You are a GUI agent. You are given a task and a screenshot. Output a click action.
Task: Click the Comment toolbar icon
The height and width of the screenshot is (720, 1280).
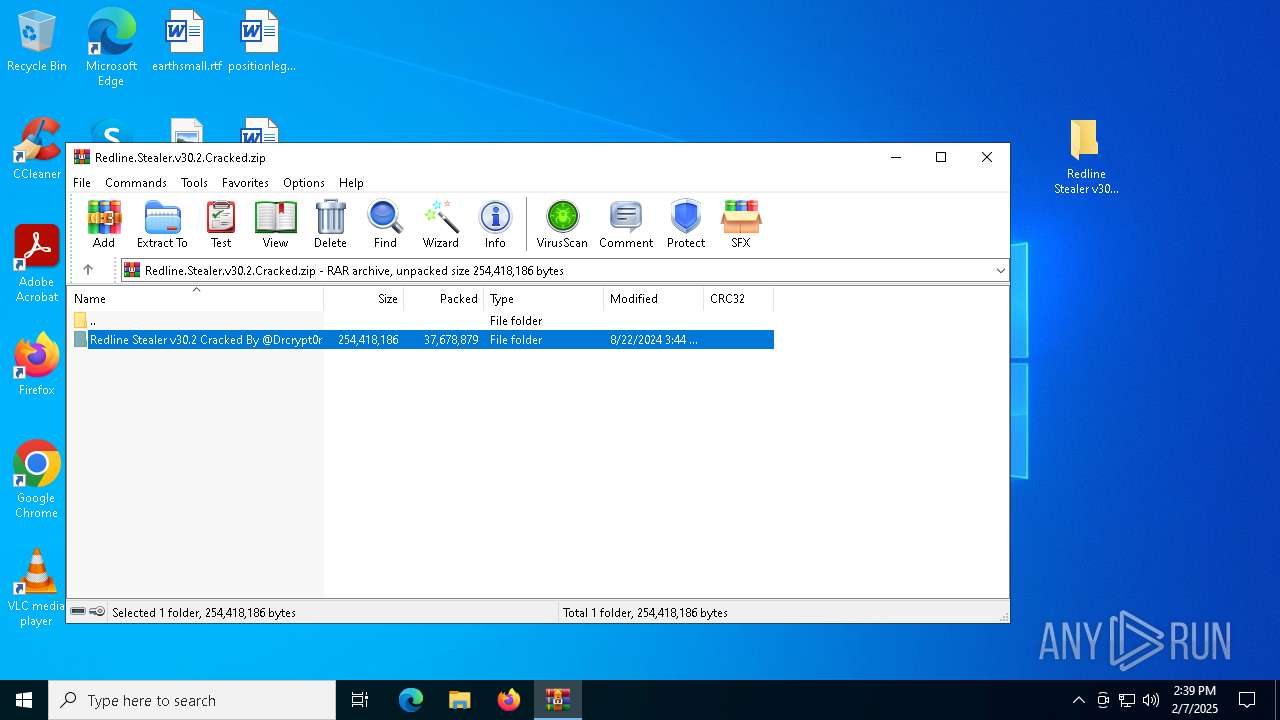(x=626, y=224)
